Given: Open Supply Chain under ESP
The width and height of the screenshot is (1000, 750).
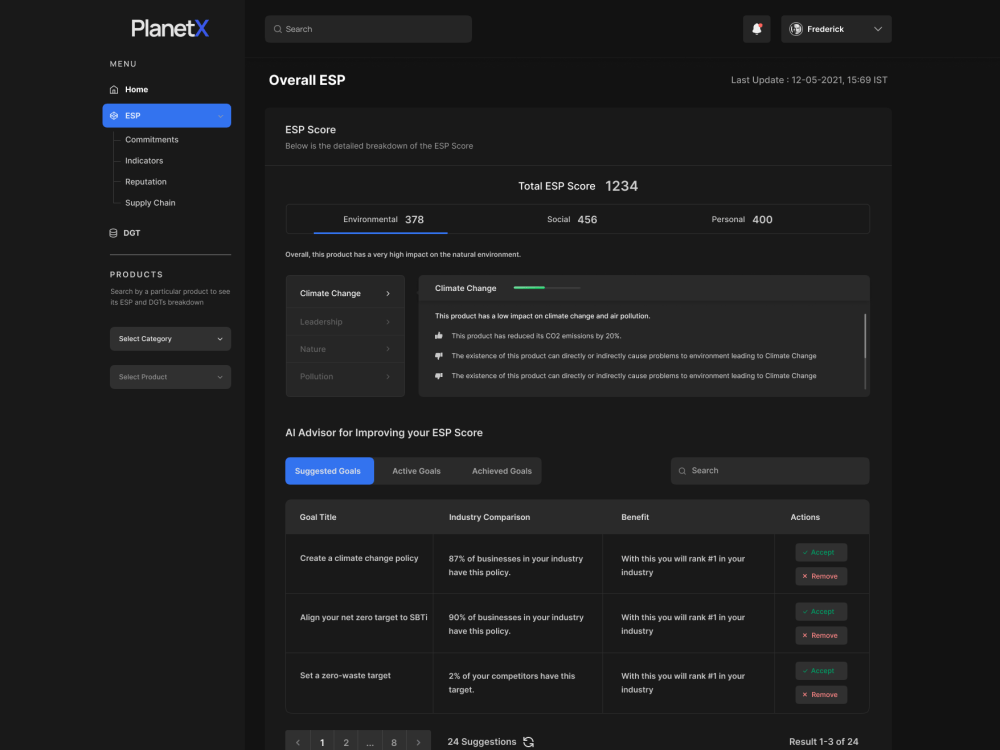Looking at the screenshot, I should point(150,203).
